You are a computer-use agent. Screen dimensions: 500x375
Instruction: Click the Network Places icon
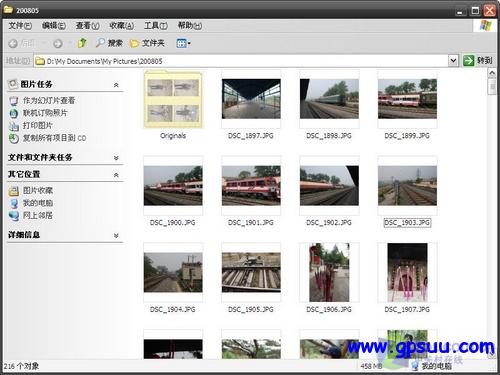14,216
